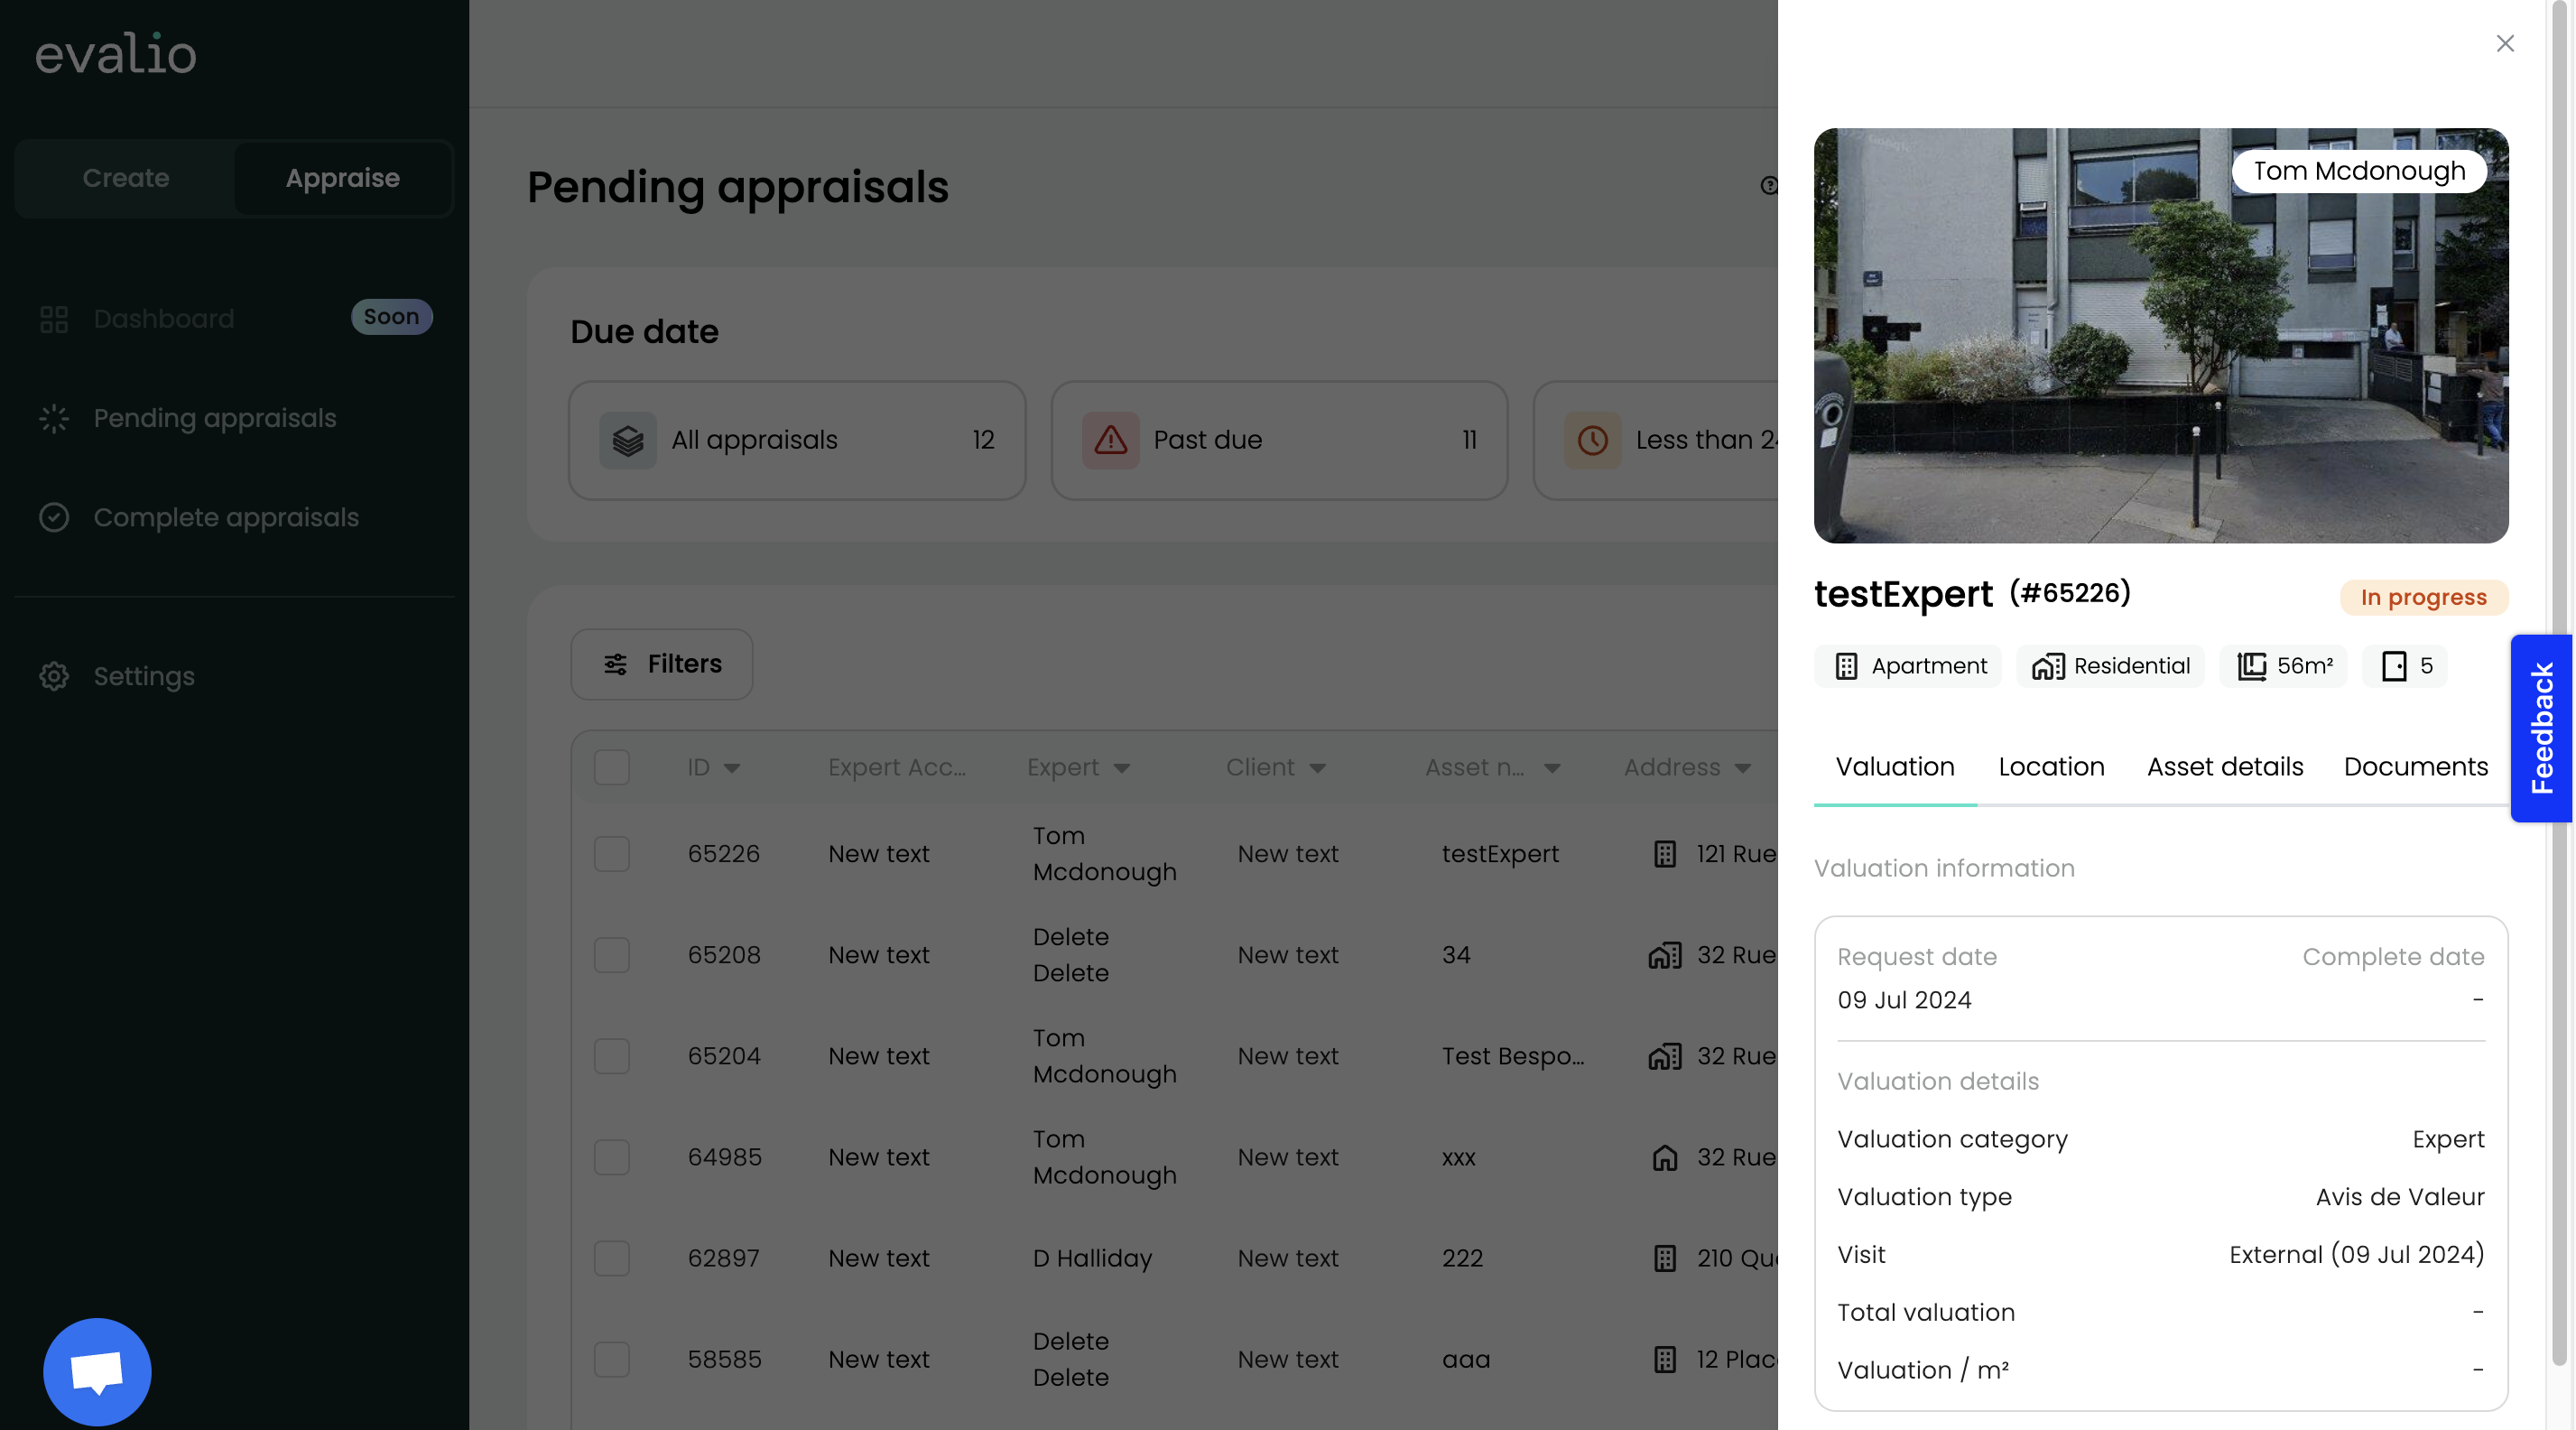
Task: Click the Complete appraisals checkmark icon
Action: pos(54,517)
